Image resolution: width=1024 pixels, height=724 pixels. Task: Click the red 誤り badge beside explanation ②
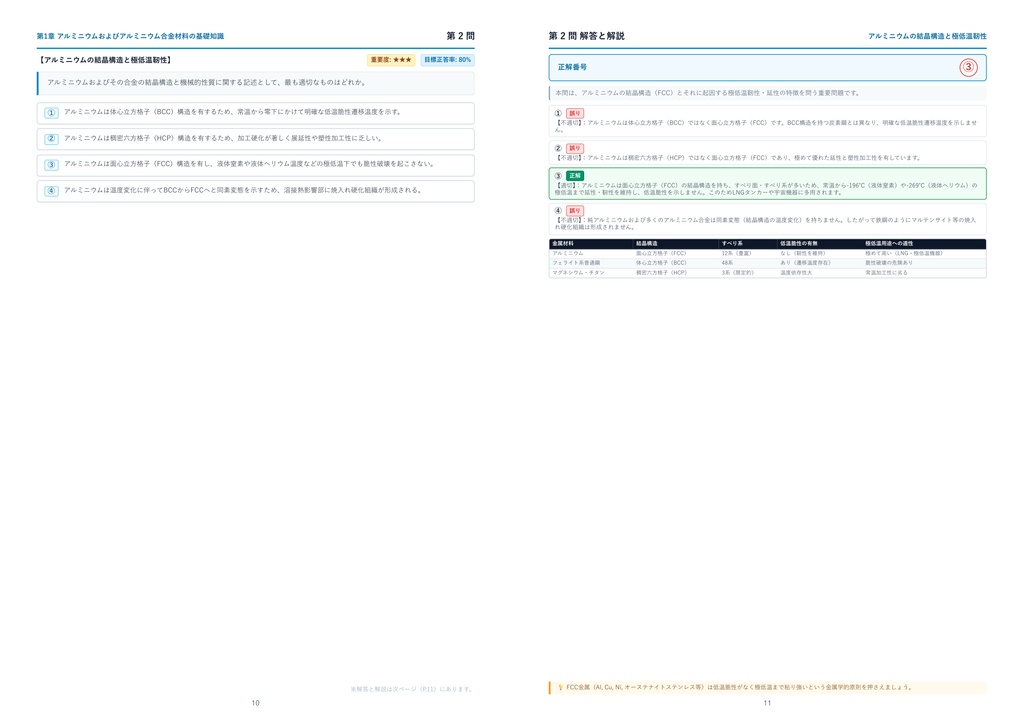click(575, 148)
